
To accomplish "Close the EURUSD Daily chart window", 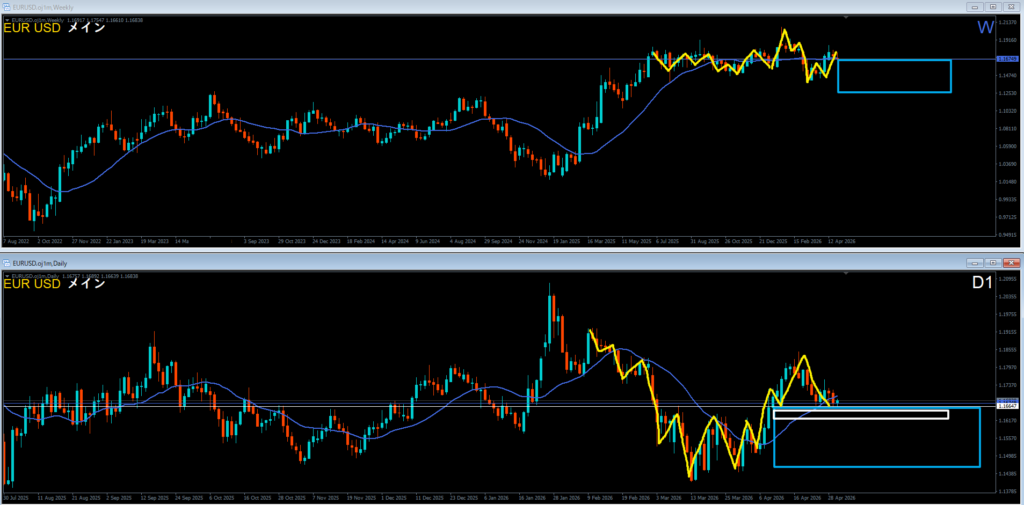I will (1011, 263).
